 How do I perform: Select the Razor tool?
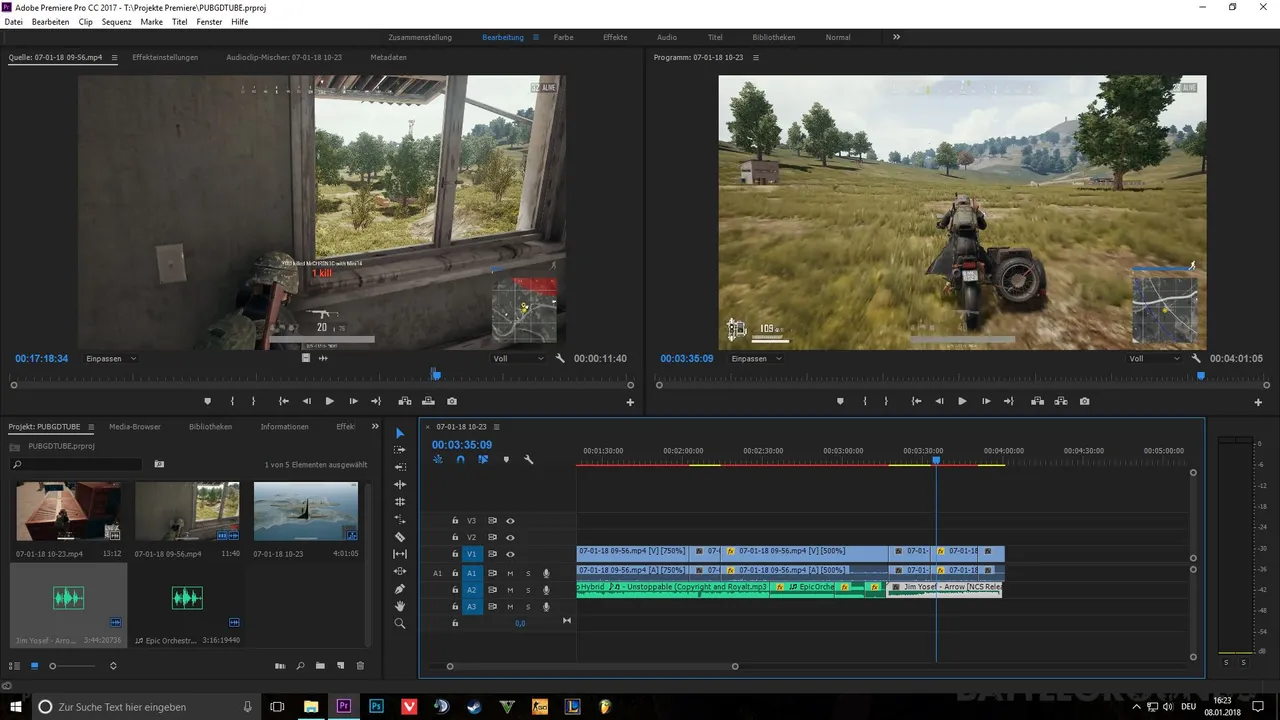pos(400,537)
